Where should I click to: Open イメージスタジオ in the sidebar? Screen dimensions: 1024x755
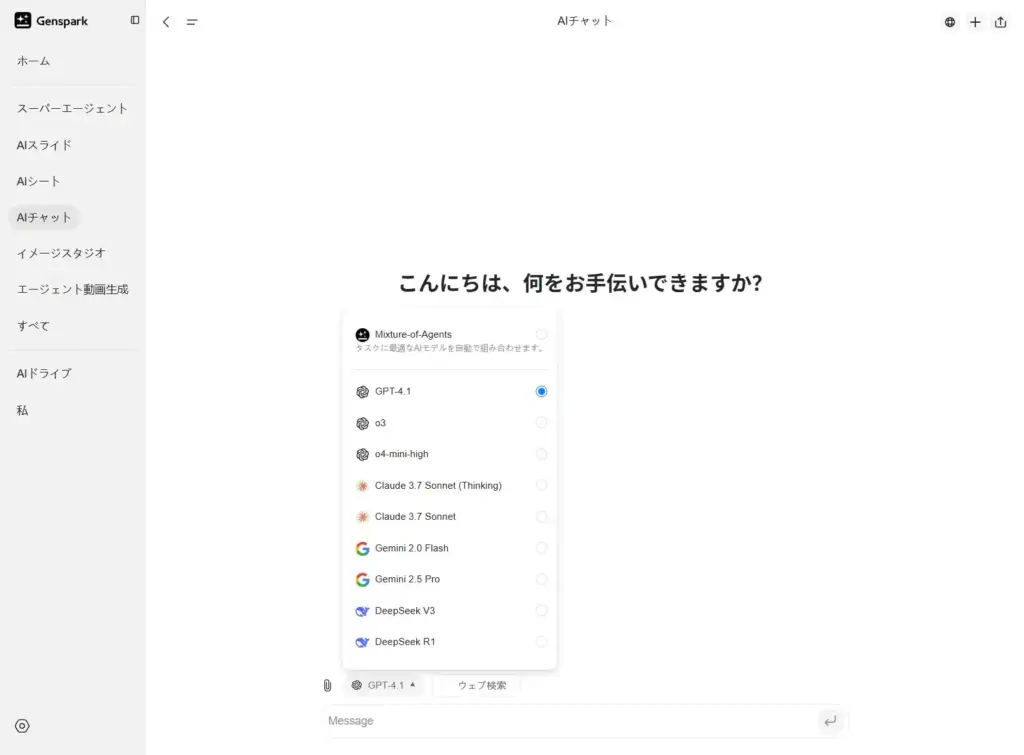61,253
